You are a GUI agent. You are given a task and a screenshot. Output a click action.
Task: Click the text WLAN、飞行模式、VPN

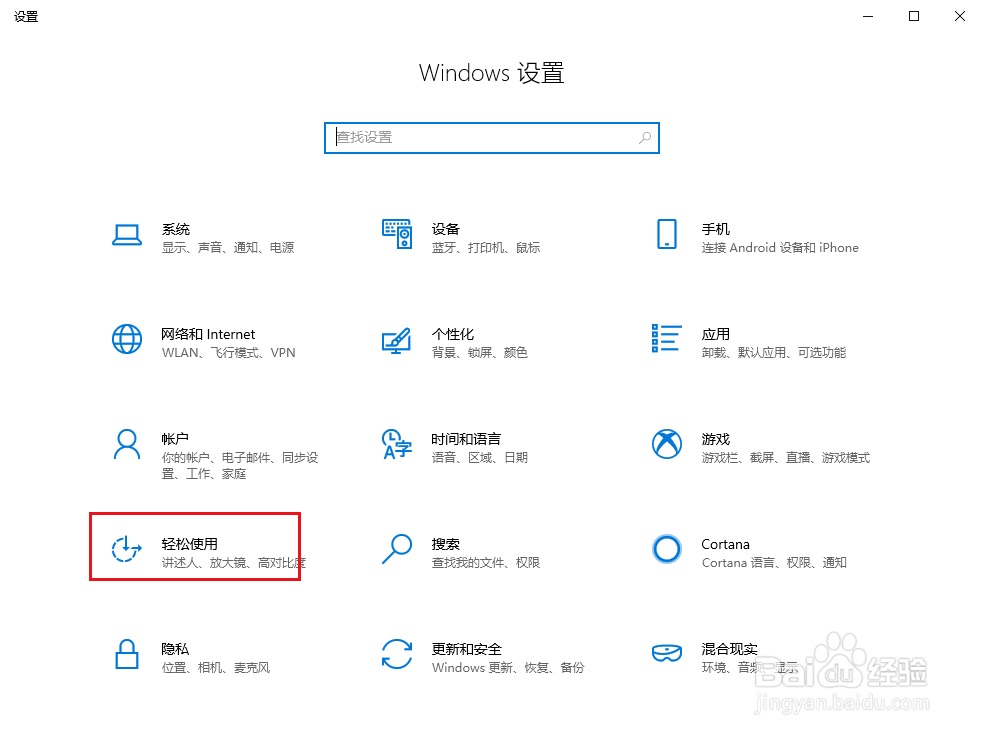click(x=228, y=353)
